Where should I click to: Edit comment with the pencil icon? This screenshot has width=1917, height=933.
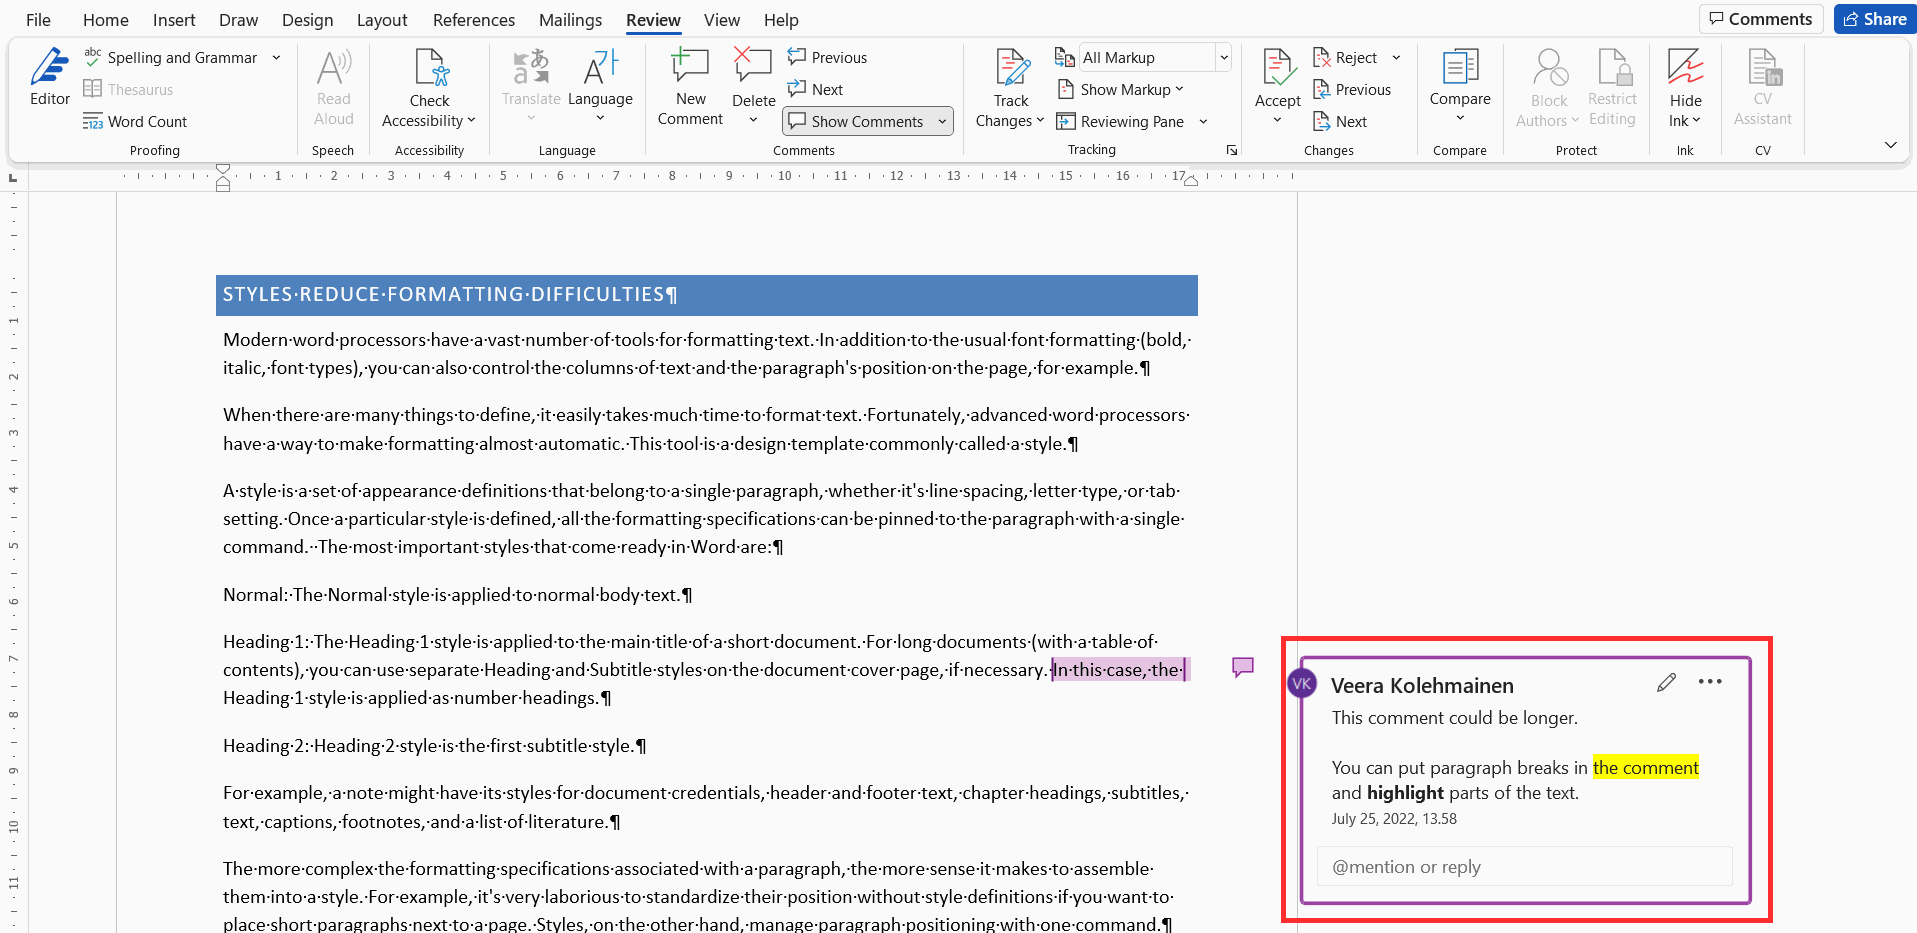tap(1666, 682)
